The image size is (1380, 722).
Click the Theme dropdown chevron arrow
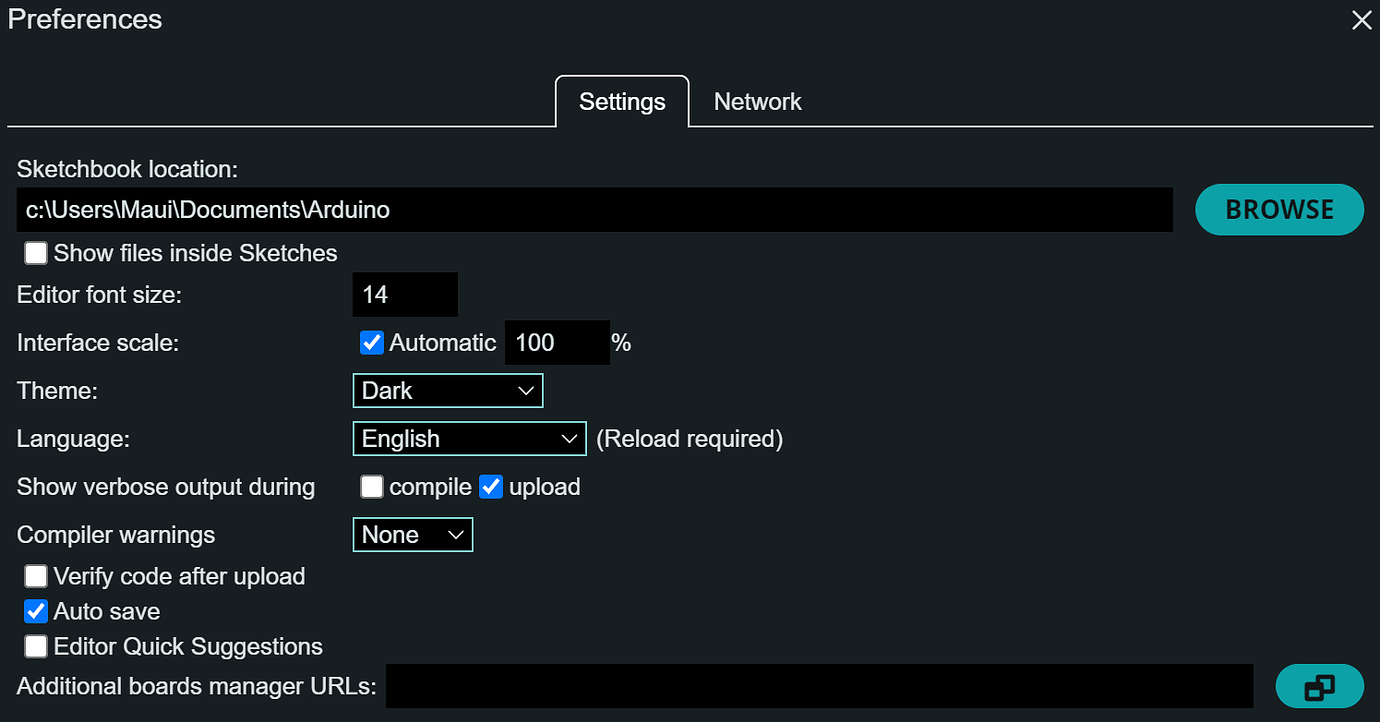(x=527, y=391)
